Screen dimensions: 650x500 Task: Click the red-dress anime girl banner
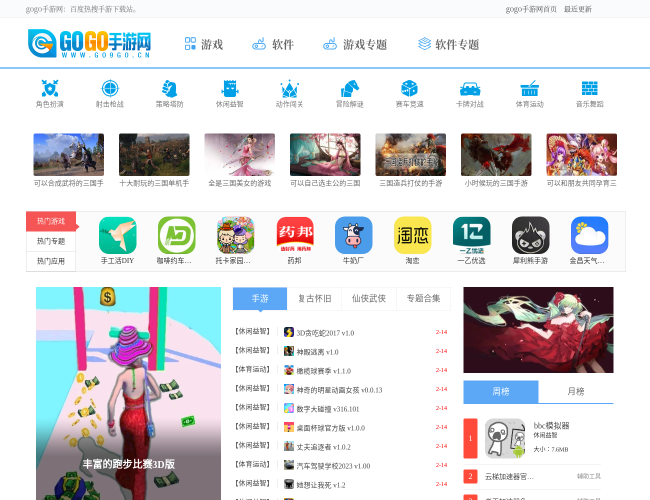tap(538, 330)
